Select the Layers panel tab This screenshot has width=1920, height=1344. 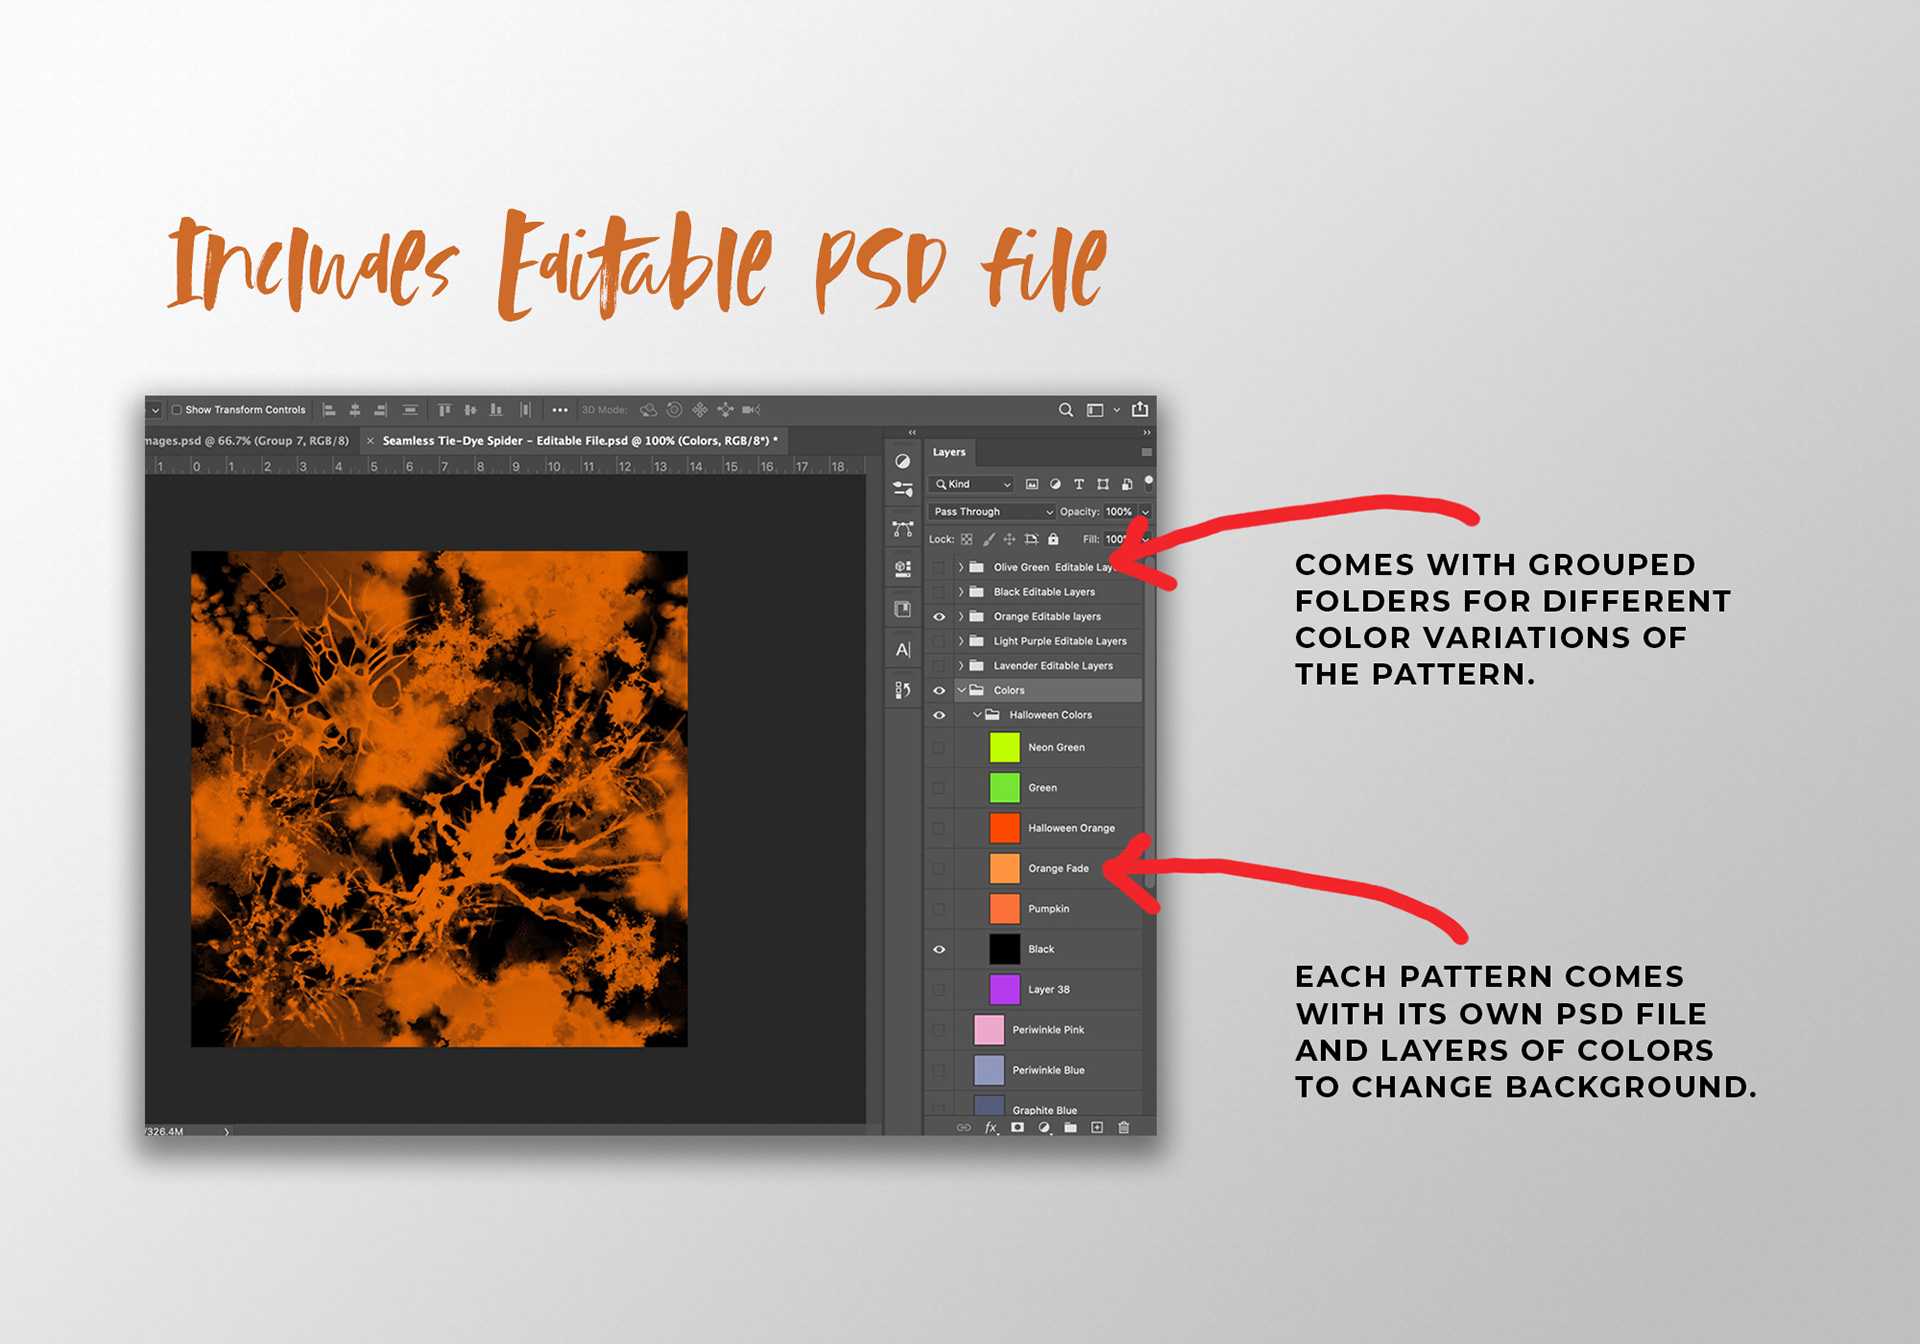(x=949, y=452)
